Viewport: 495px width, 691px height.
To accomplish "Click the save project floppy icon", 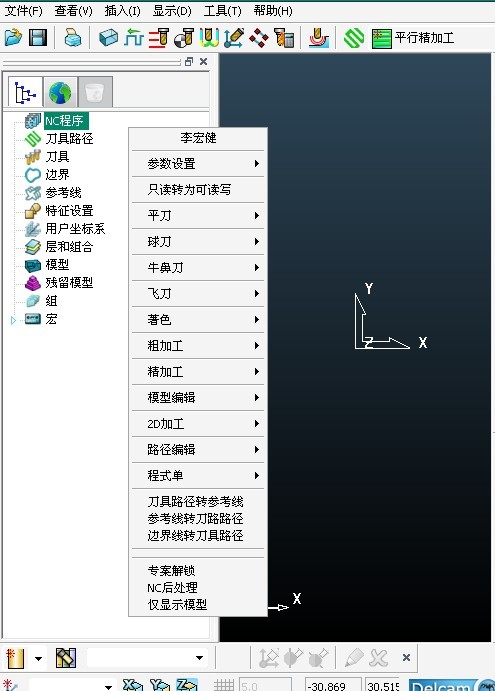I will click(x=38, y=37).
